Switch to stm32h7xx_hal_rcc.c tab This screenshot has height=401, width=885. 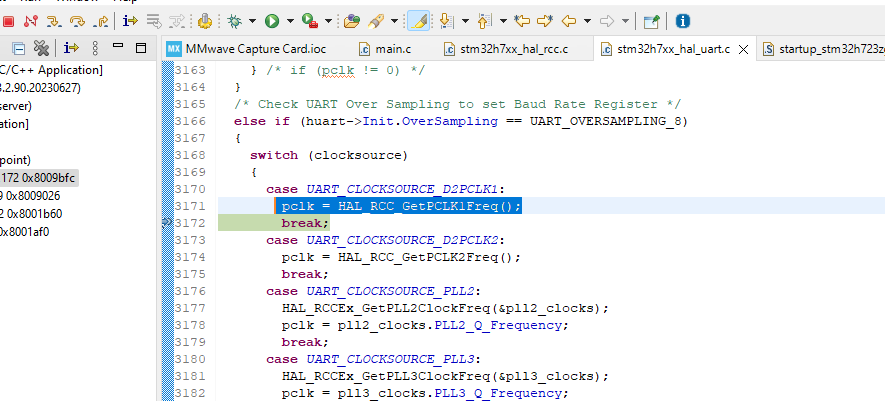505,49
